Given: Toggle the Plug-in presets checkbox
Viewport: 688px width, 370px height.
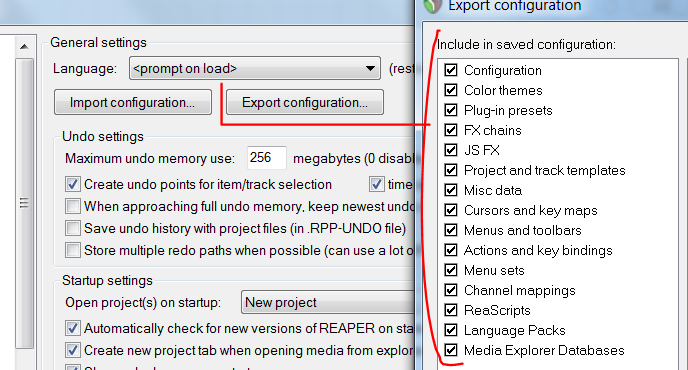Looking at the screenshot, I should [x=451, y=110].
